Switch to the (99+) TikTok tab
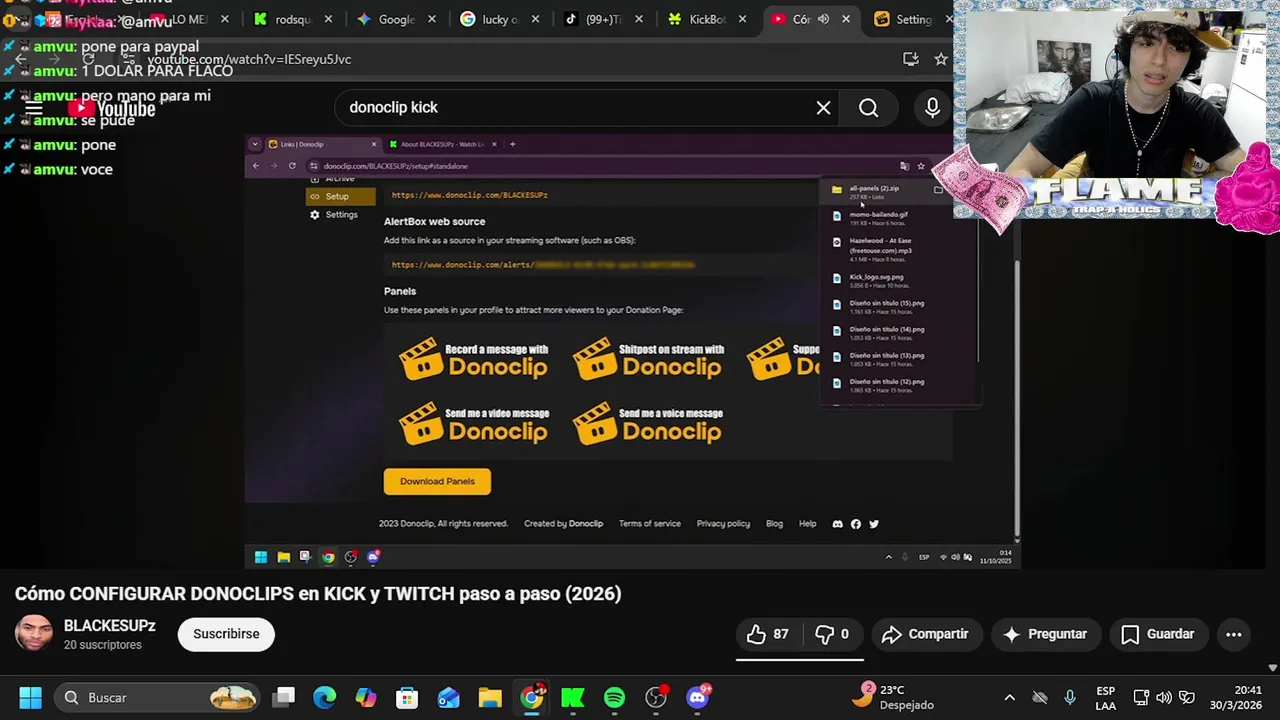The image size is (1280, 720). click(x=604, y=19)
